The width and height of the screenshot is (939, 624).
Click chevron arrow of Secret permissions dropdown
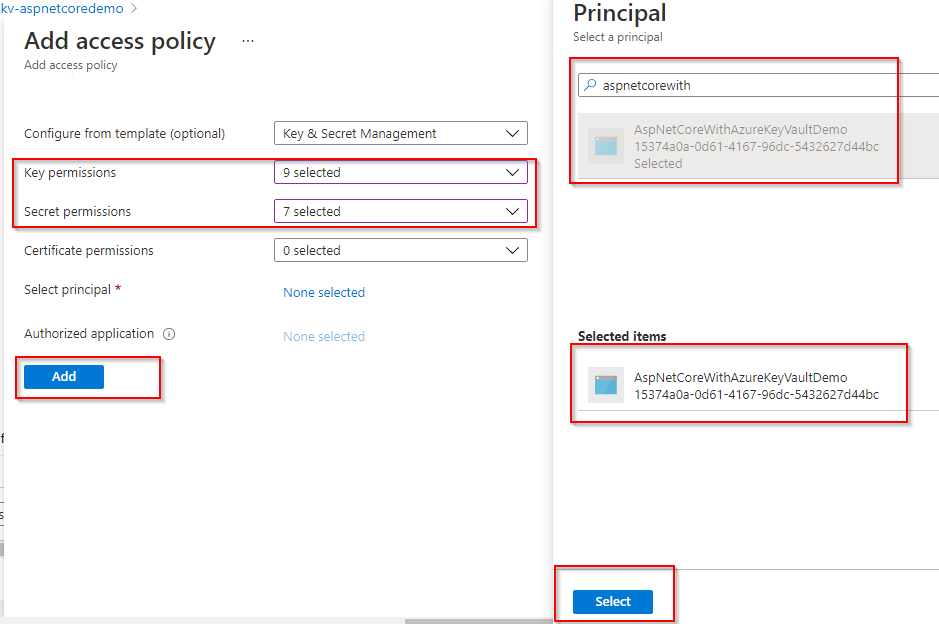[x=513, y=211]
